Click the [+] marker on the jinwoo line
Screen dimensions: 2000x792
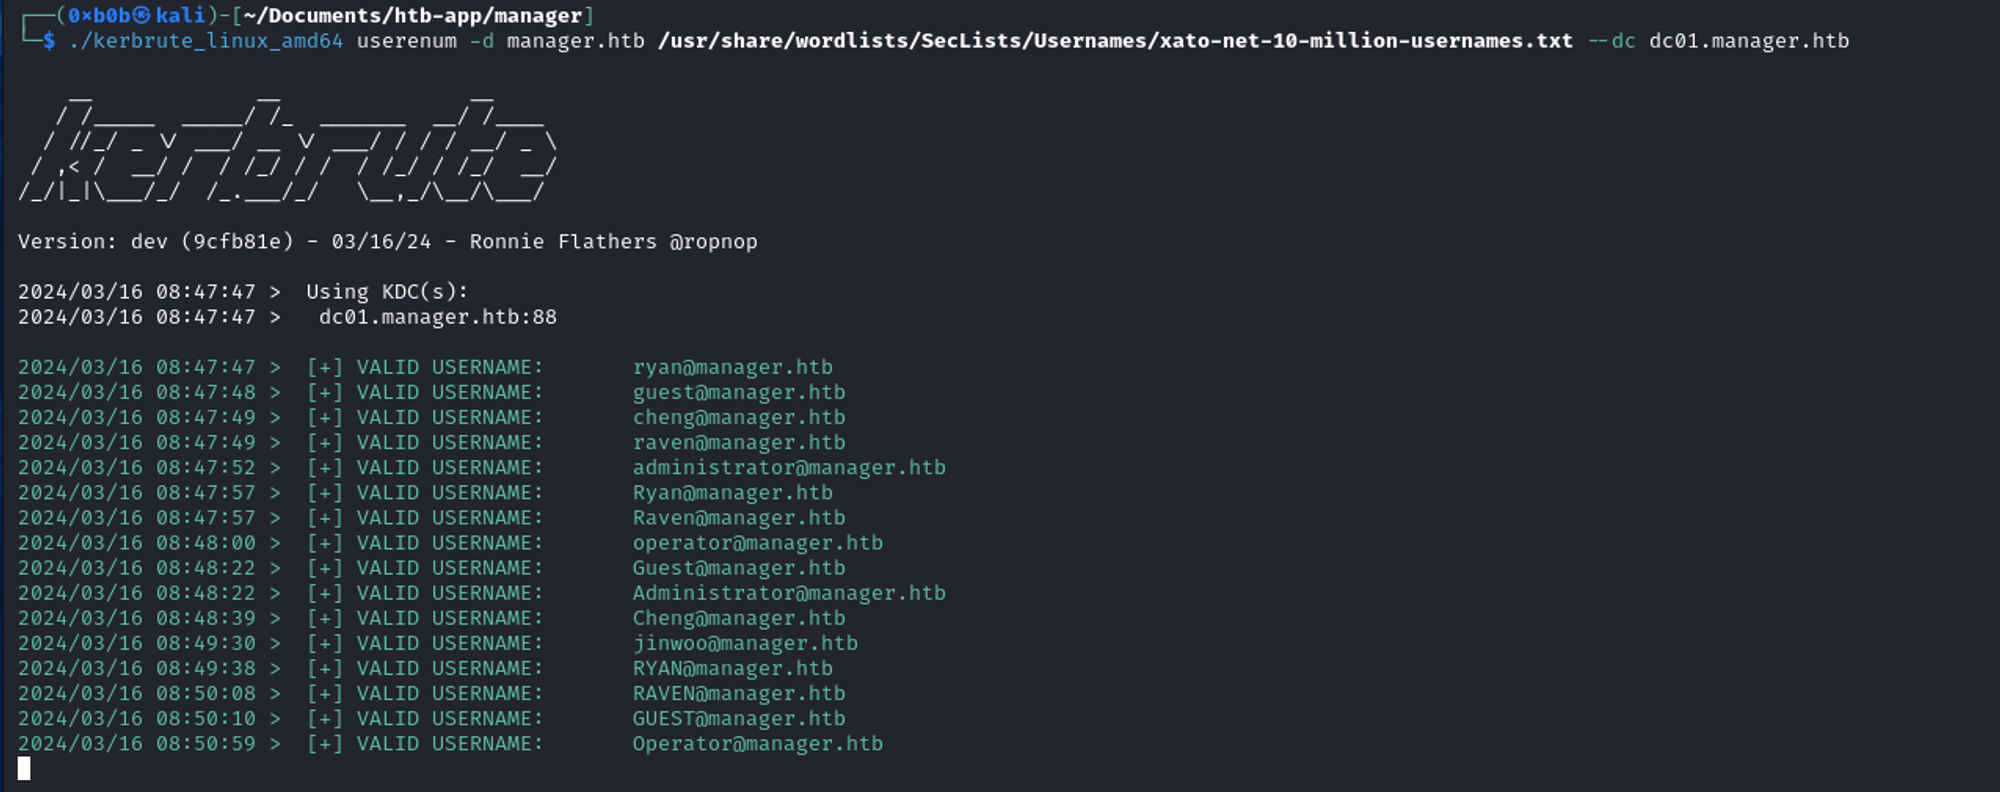[325, 643]
